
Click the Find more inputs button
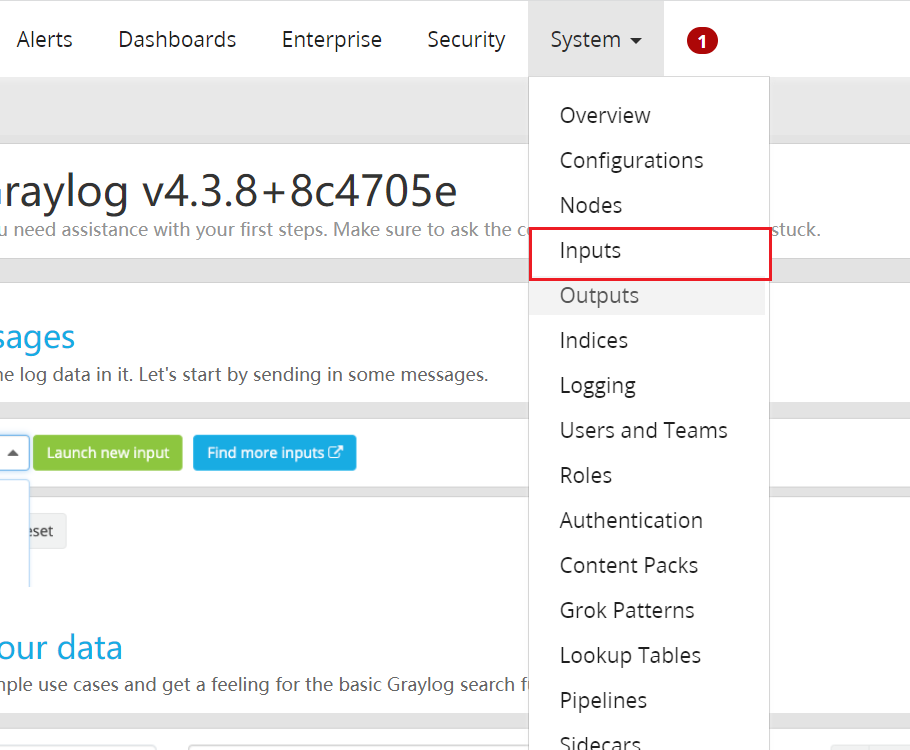(275, 453)
